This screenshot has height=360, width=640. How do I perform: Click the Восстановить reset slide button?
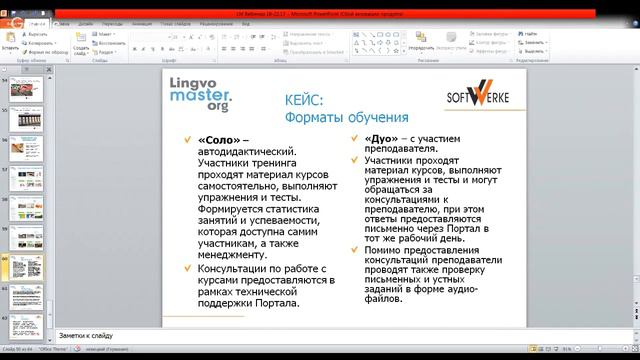click(x=108, y=43)
